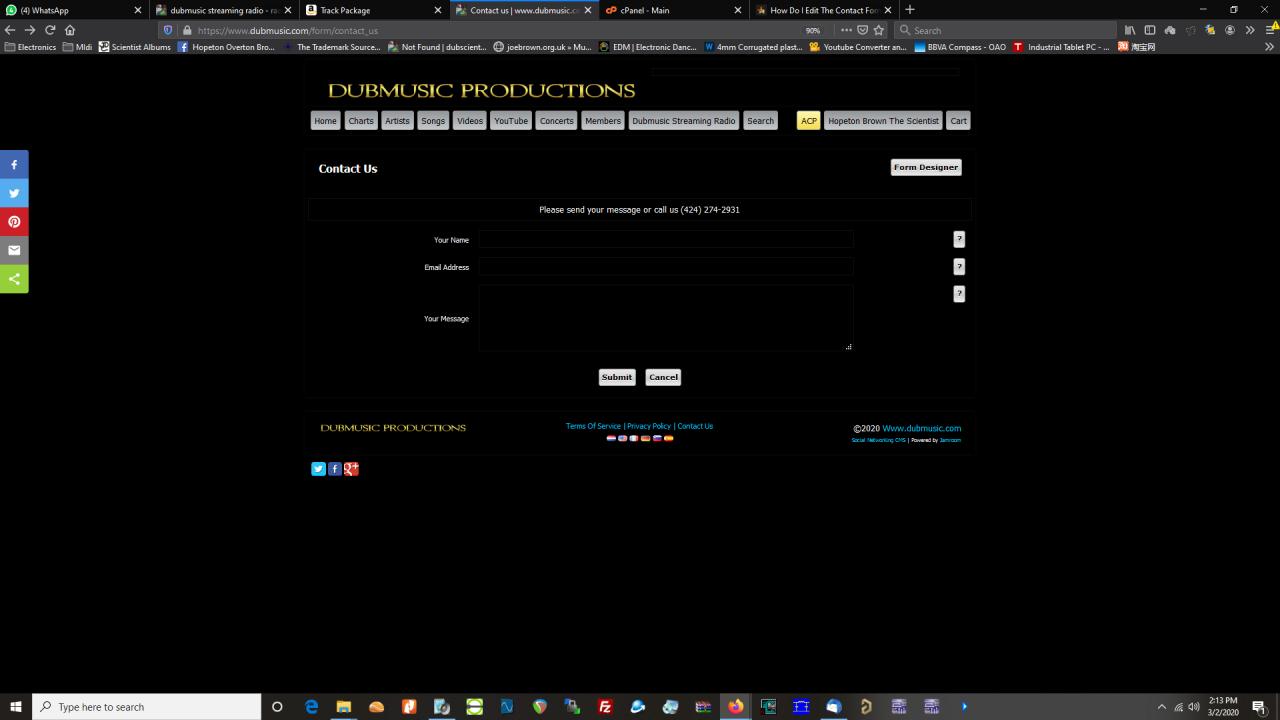Image resolution: width=1280 pixels, height=720 pixels.
Task: Share page by email sidebar icon
Action: click(x=14, y=250)
